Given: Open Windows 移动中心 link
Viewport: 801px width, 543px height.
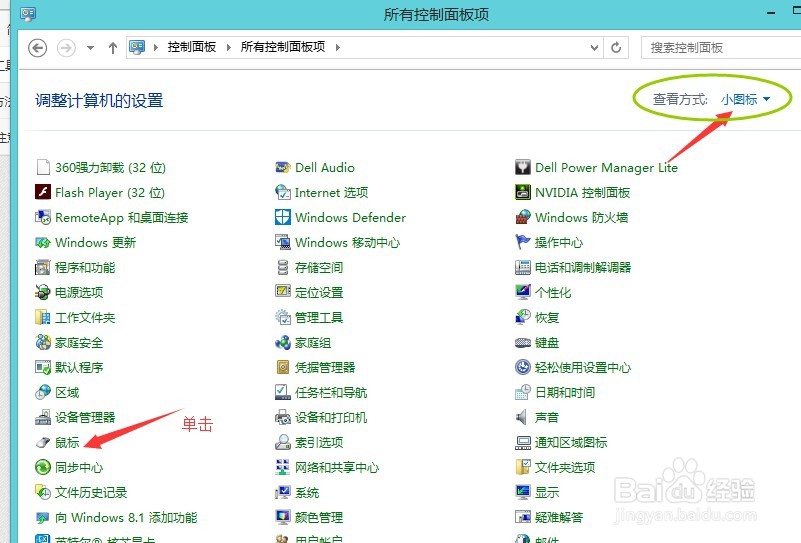Looking at the screenshot, I should click(347, 243).
